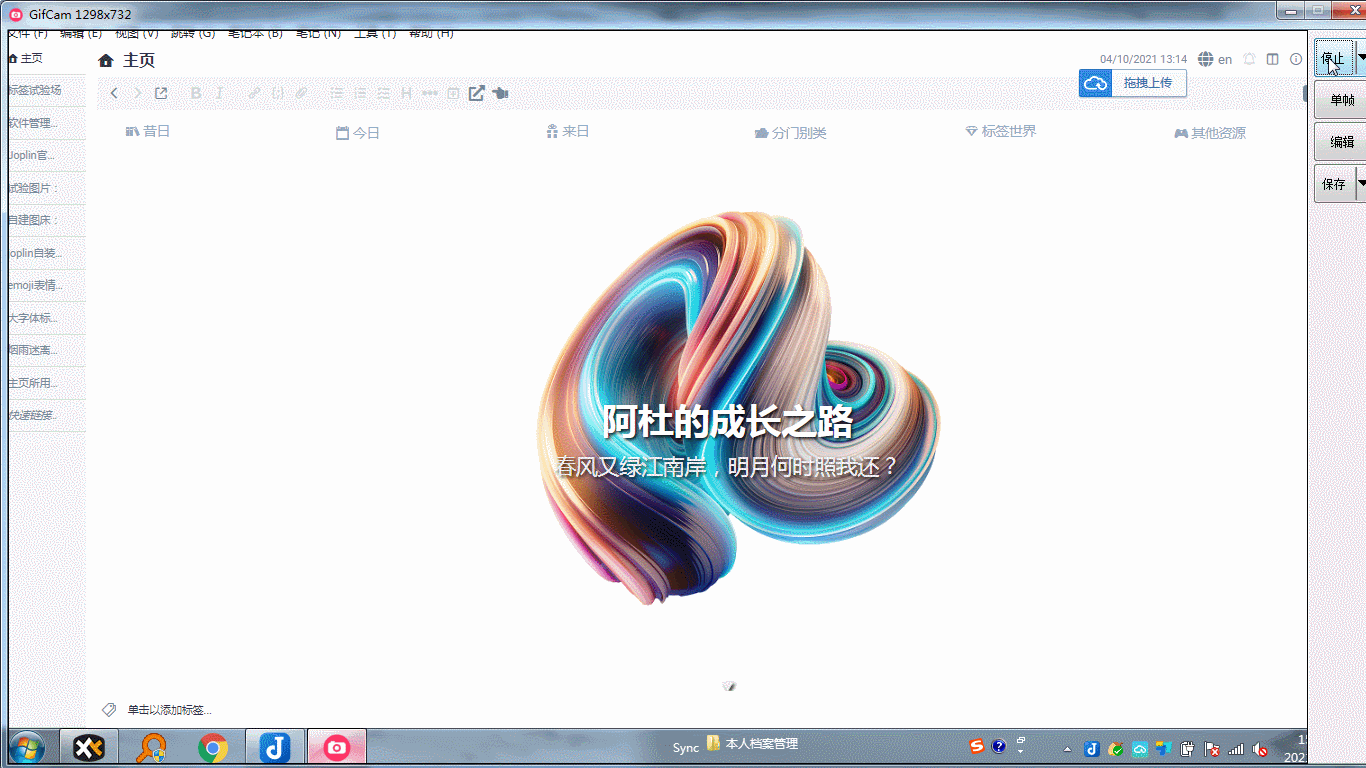Select the emoji表情... note in the list
Screen dimensions: 1366x768
tap(47, 285)
